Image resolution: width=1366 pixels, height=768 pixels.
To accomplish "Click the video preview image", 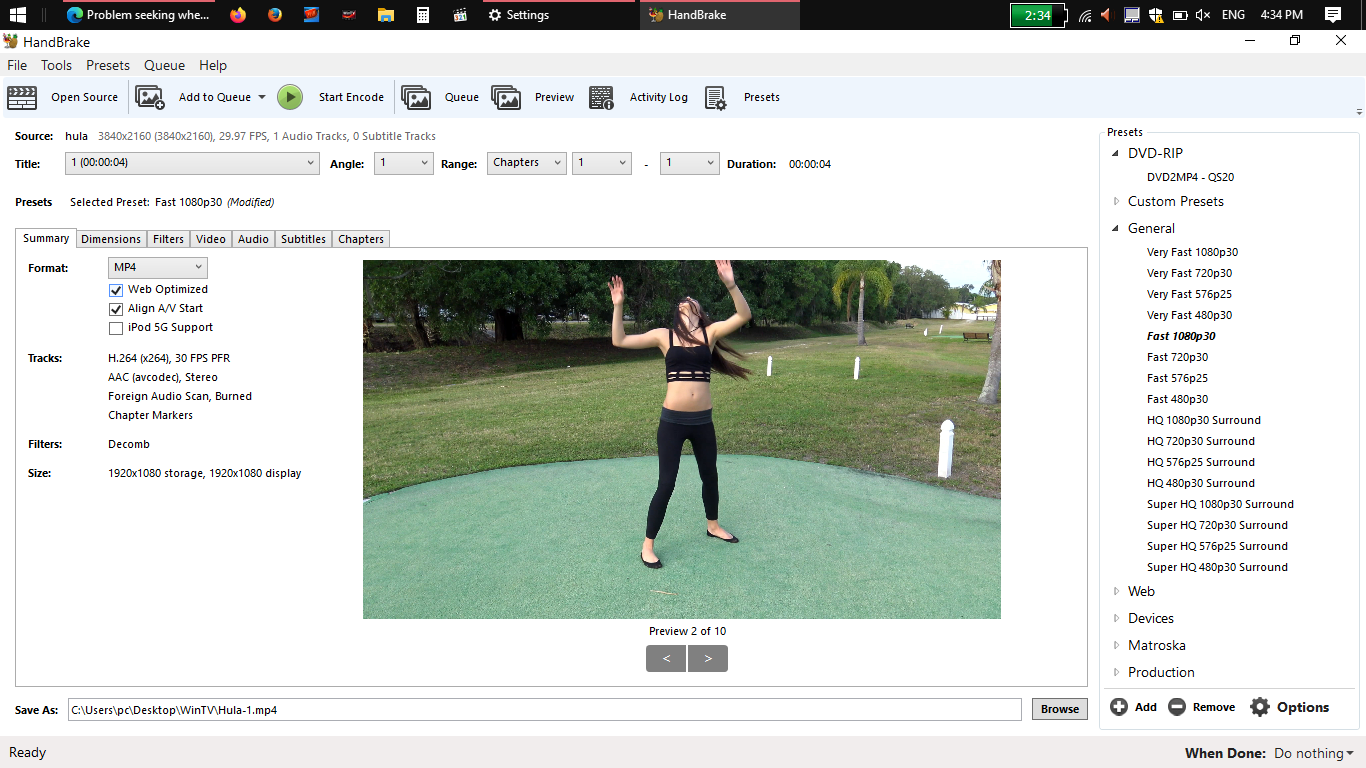I will [682, 439].
